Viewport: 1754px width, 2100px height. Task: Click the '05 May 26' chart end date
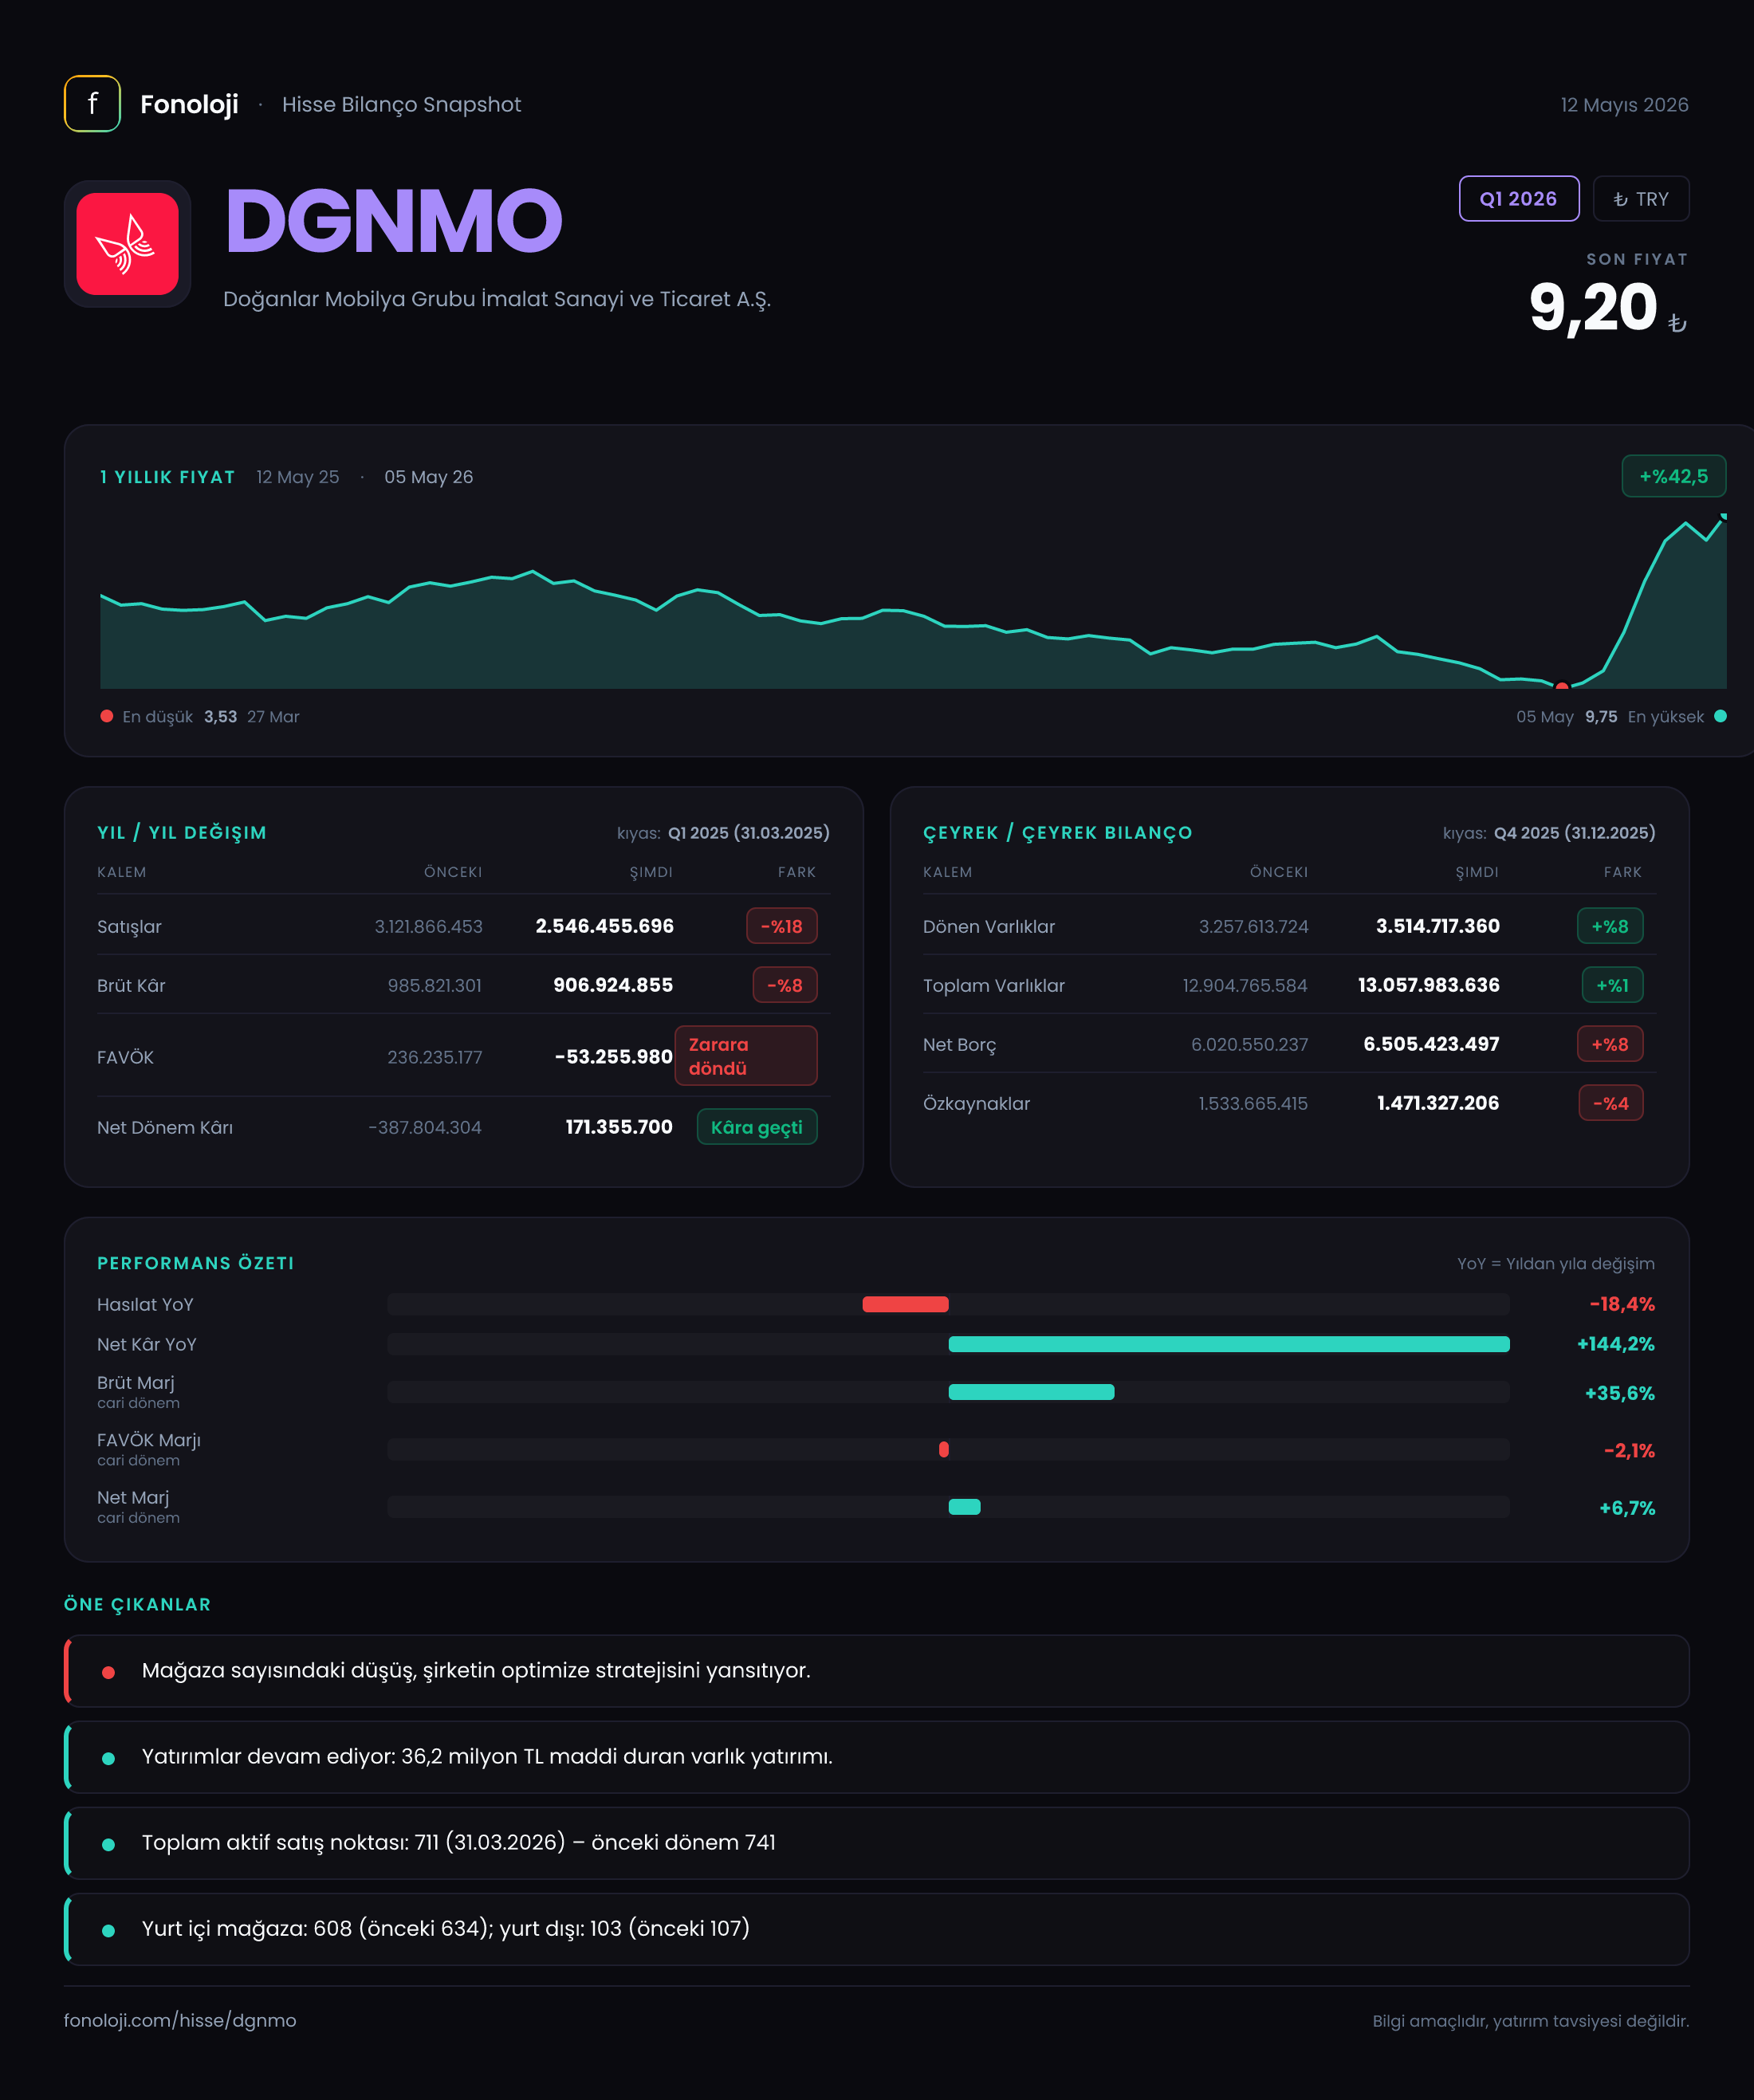(428, 477)
